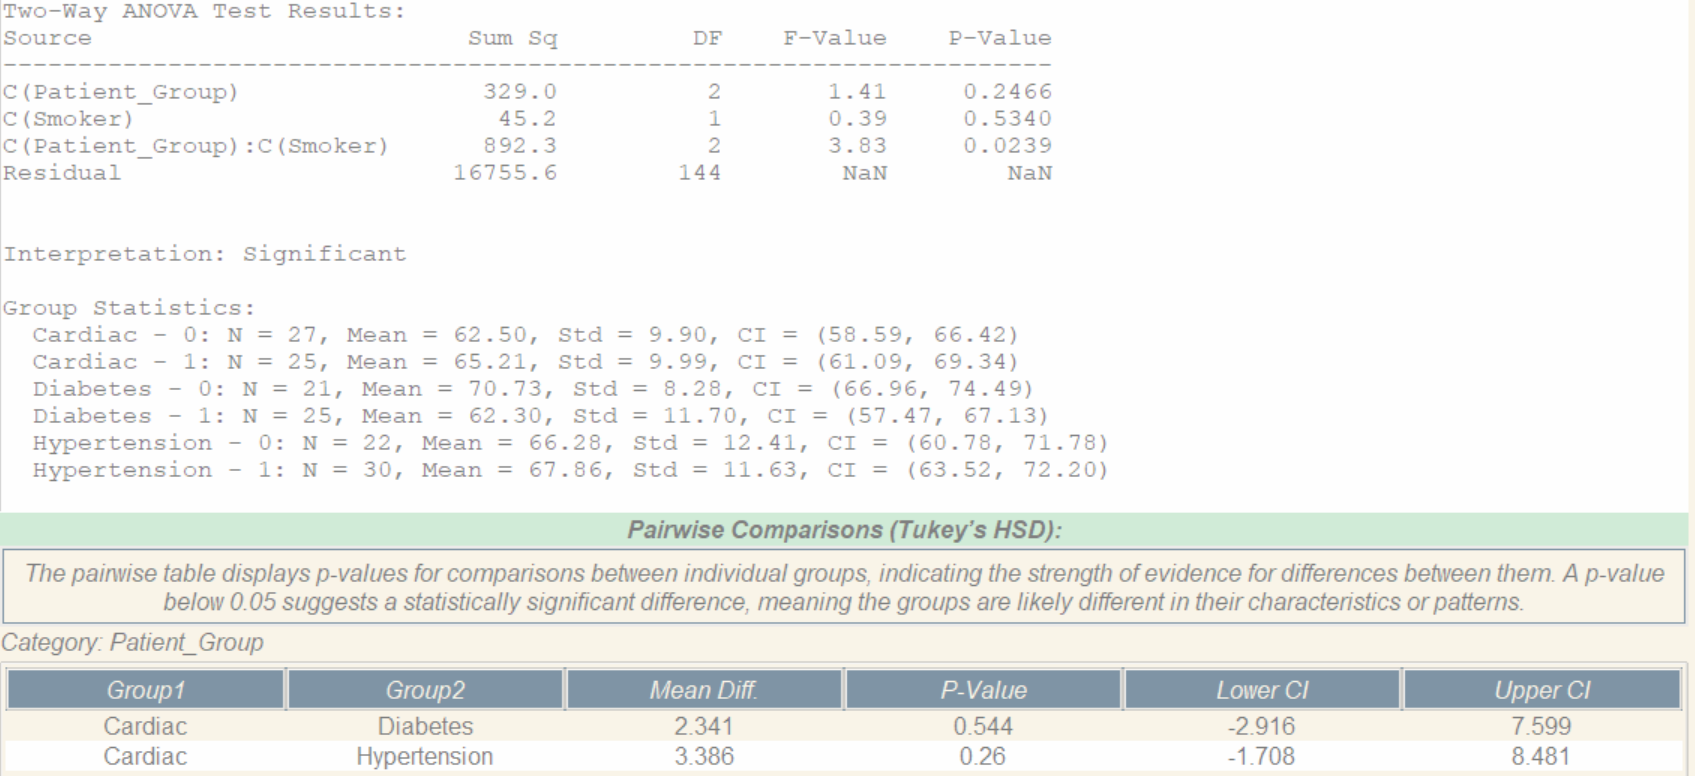Click the 0.544 p-value cell
Image resolution: width=1695 pixels, height=776 pixels.
pyautogui.click(x=983, y=726)
